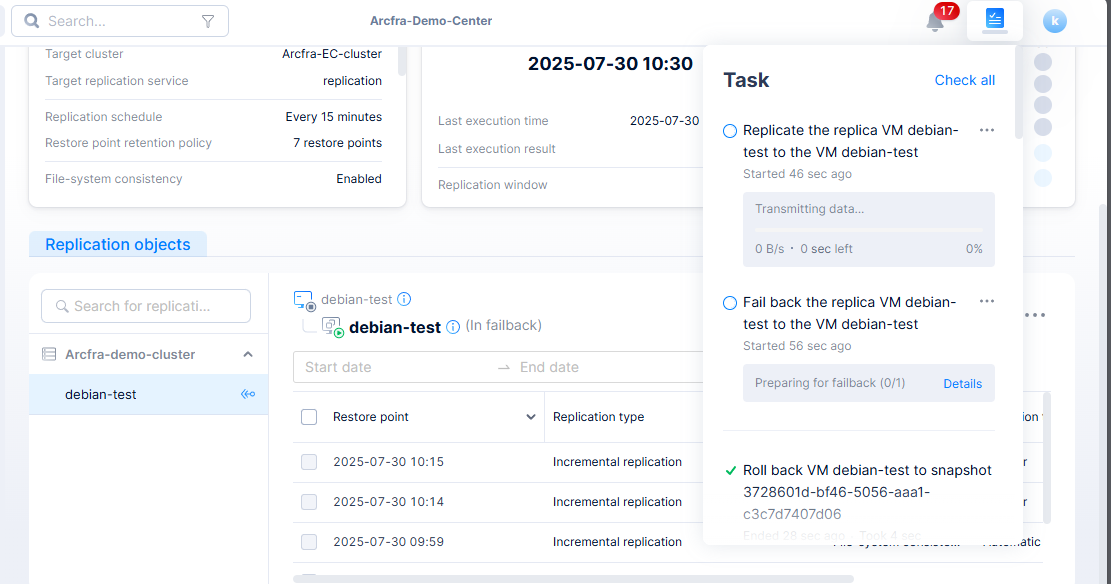
Task: Click the Transmitting data progress bar
Action: pyautogui.click(x=868, y=229)
